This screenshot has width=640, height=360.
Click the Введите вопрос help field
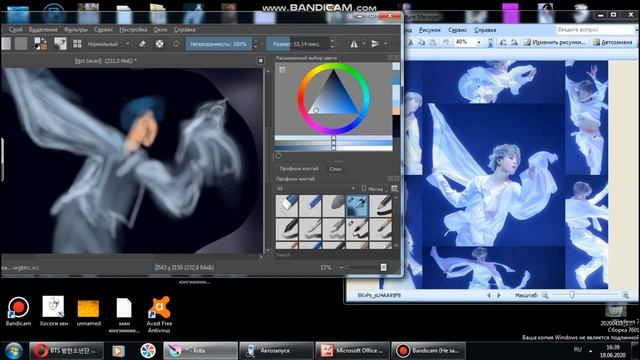pos(595,30)
